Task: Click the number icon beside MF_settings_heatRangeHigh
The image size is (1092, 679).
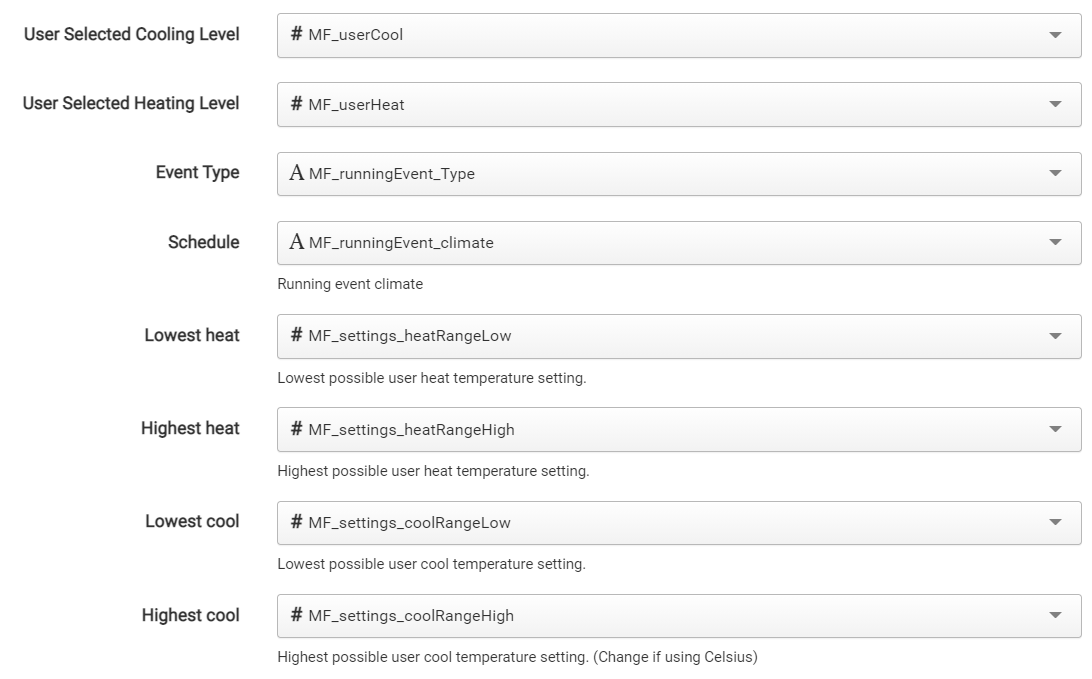Action: point(296,429)
